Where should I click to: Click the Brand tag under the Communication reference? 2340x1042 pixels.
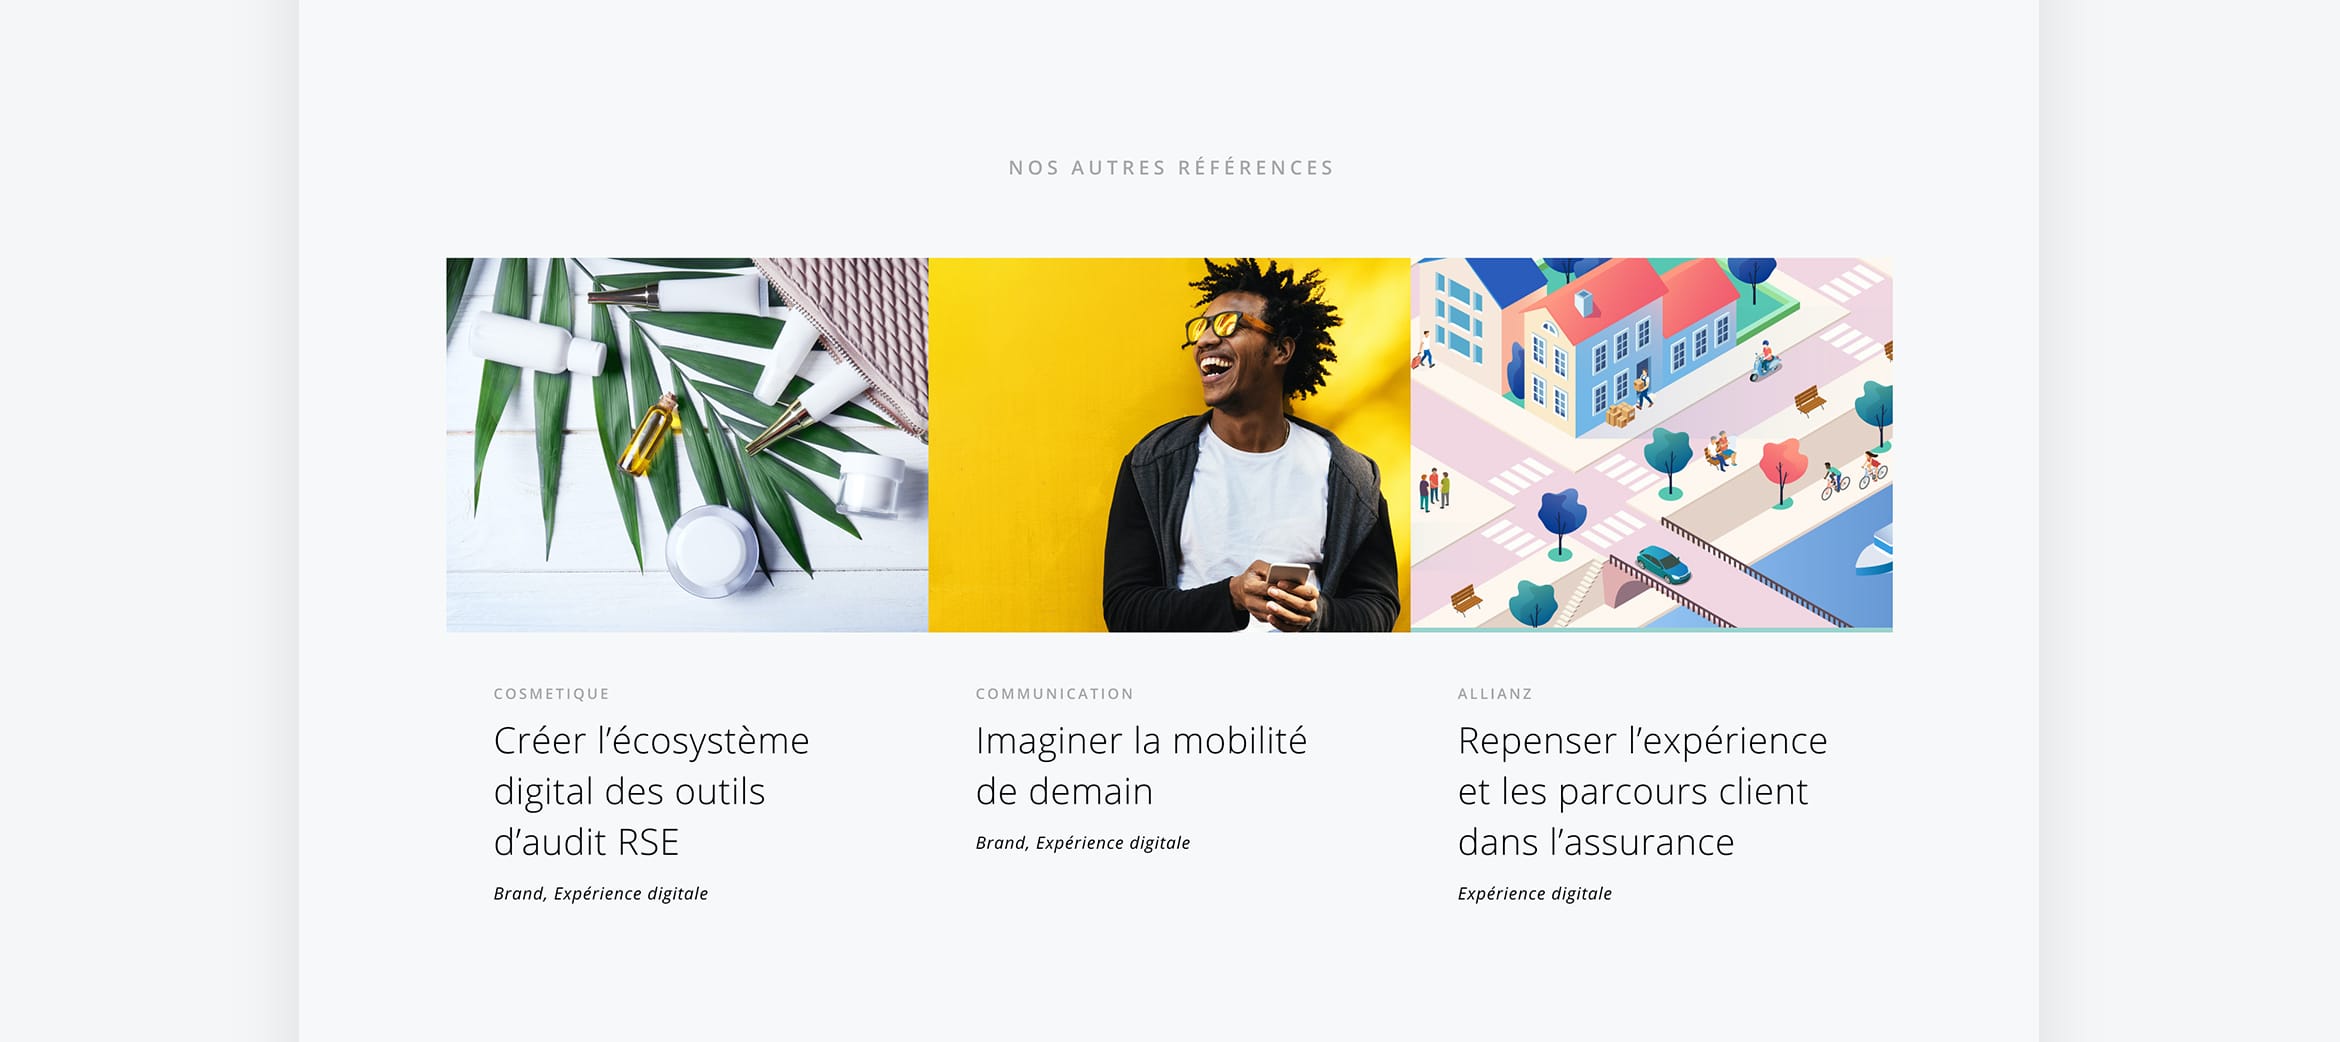(x=1000, y=843)
